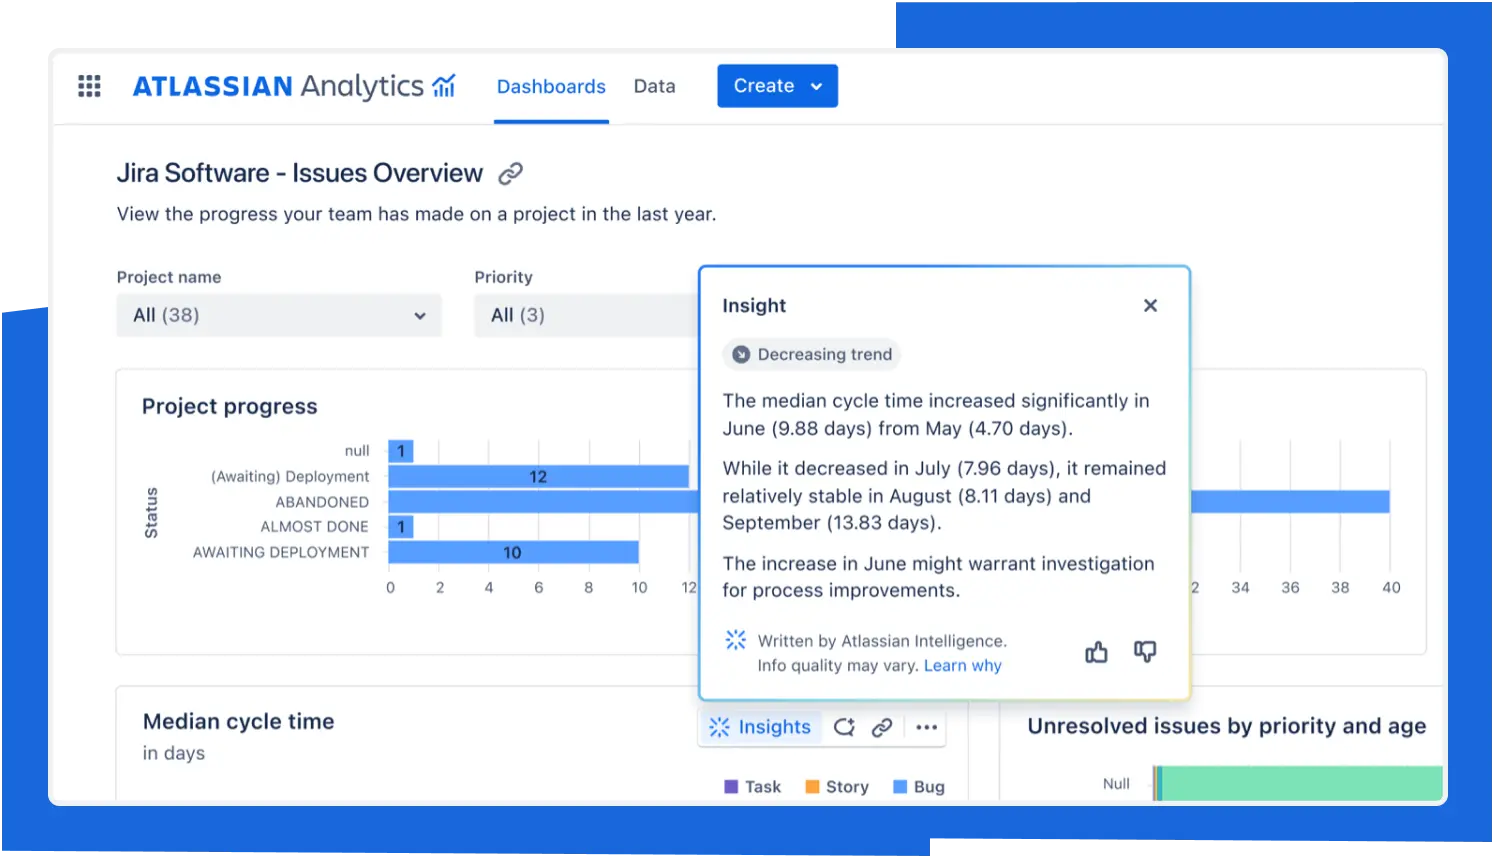Click the Insight popup heading
This screenshot has width=1494, height=858.
[754, 306]
